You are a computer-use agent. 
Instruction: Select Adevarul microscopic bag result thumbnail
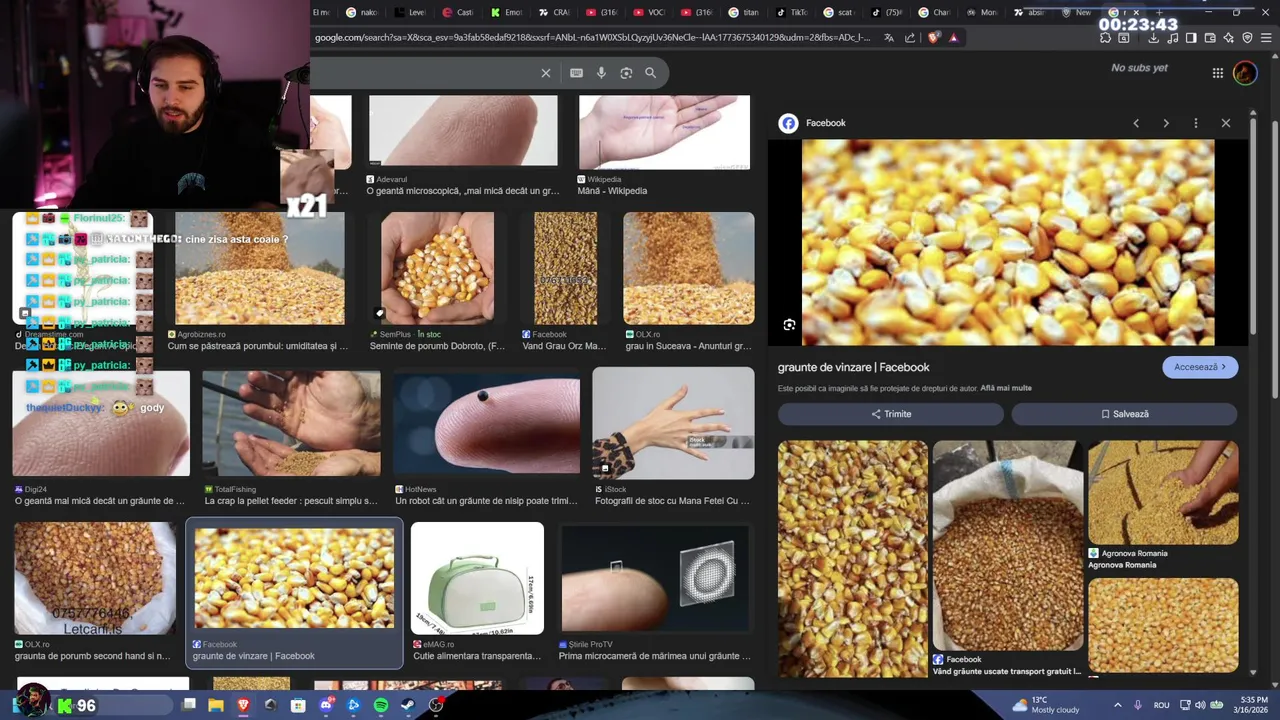tap(463, 131)
